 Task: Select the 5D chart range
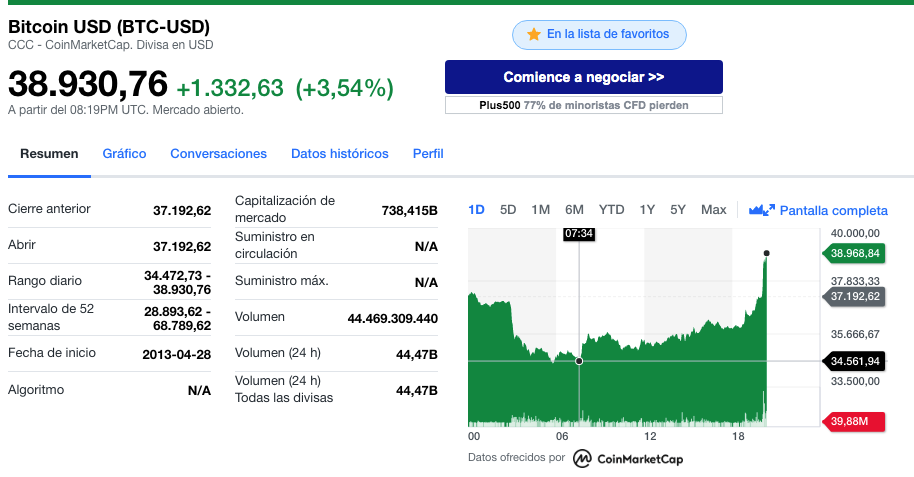[x=508, y=210]
